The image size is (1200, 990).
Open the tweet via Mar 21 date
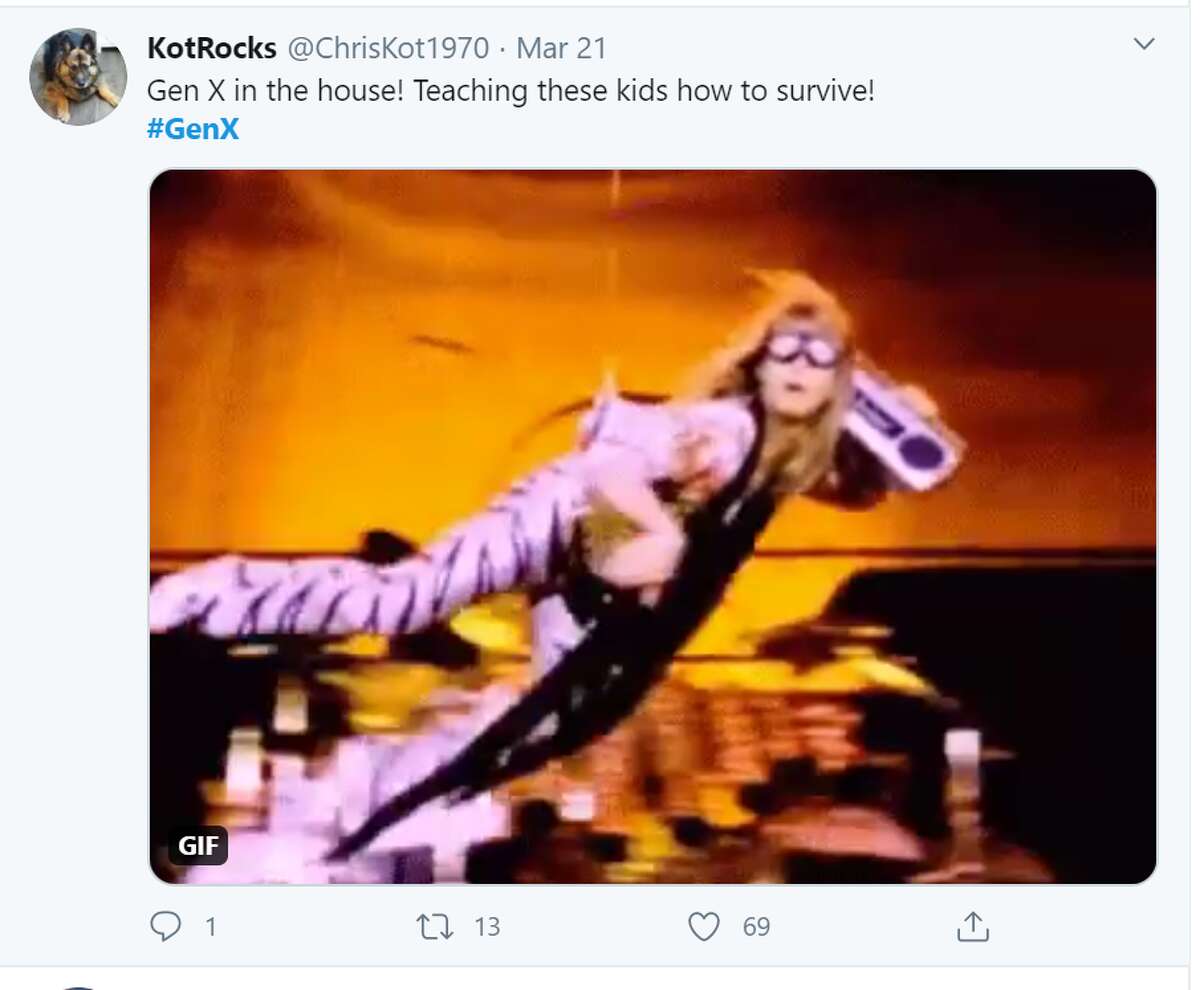coord(562,47)
